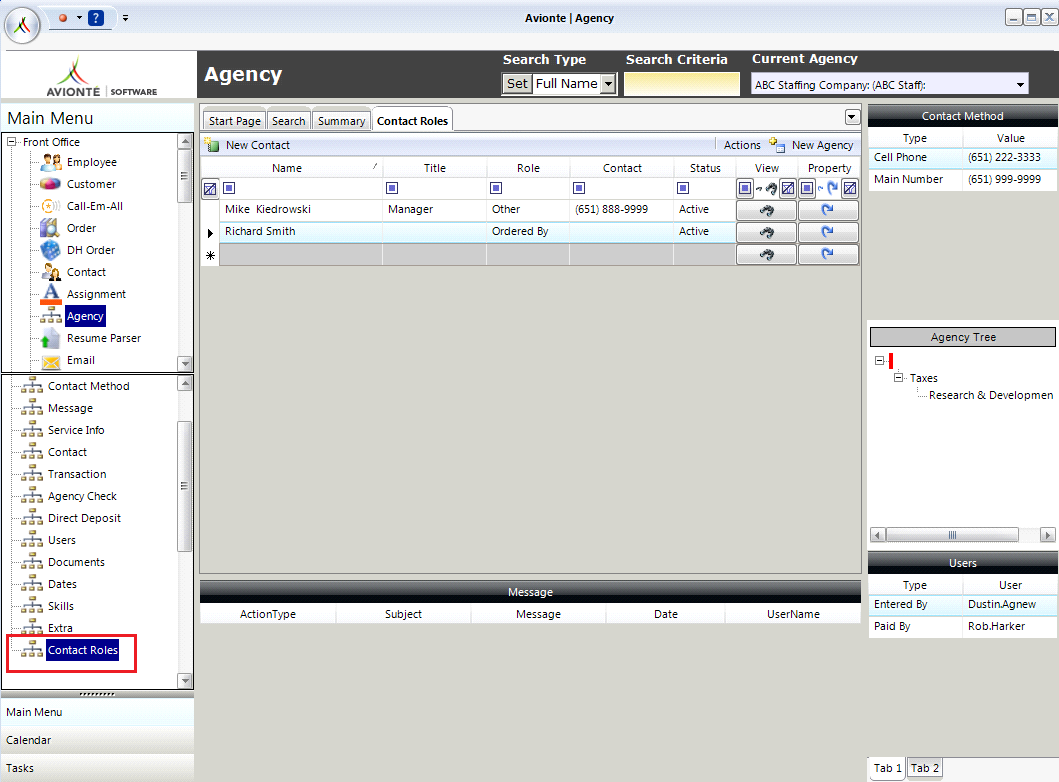Image resolution: width=1059 pixels, height=782 pixels.
Task: Switch to the Summary tab
Action: tap(341, 121)
